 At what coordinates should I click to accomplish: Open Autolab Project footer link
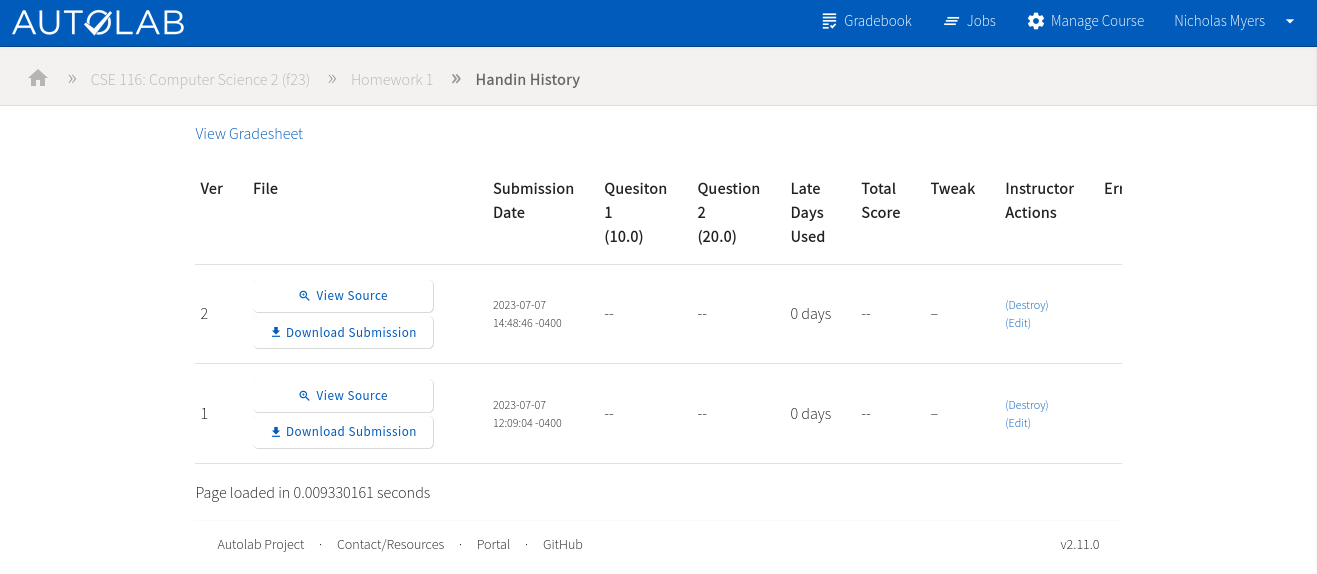tap(261, 545)
